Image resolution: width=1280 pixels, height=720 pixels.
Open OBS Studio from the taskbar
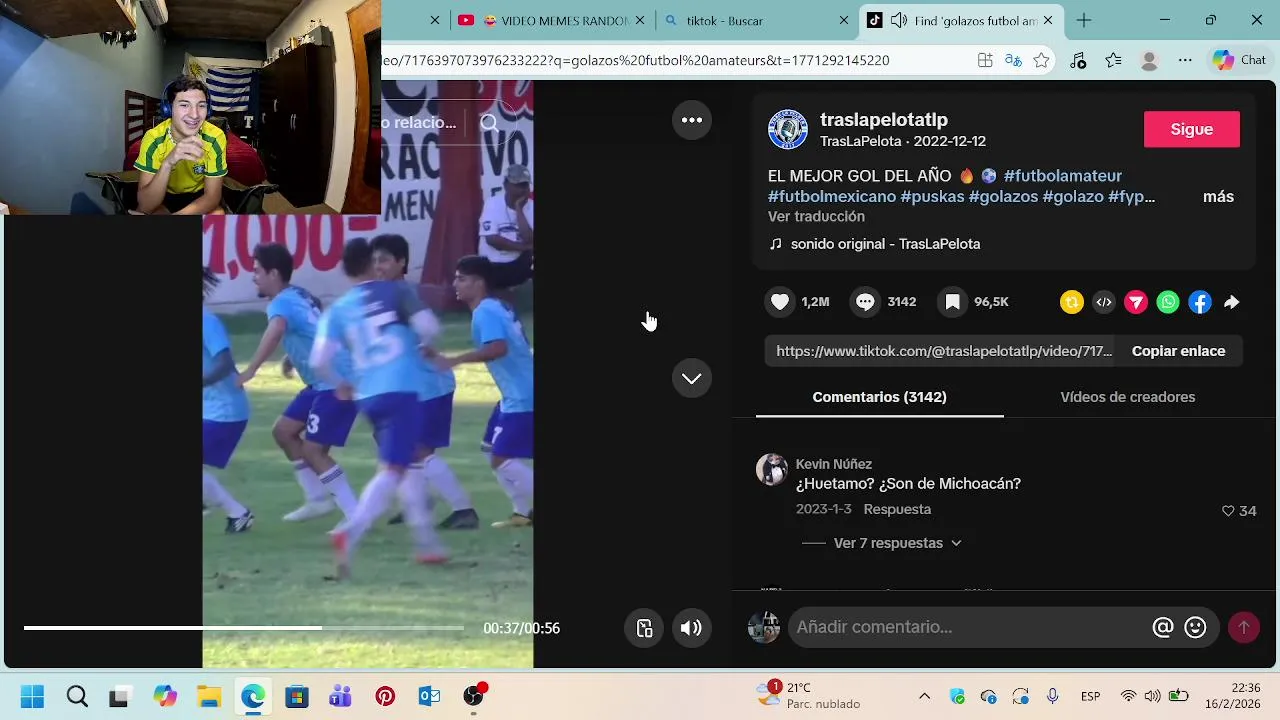pyautogui.click(x=474, y=696)
